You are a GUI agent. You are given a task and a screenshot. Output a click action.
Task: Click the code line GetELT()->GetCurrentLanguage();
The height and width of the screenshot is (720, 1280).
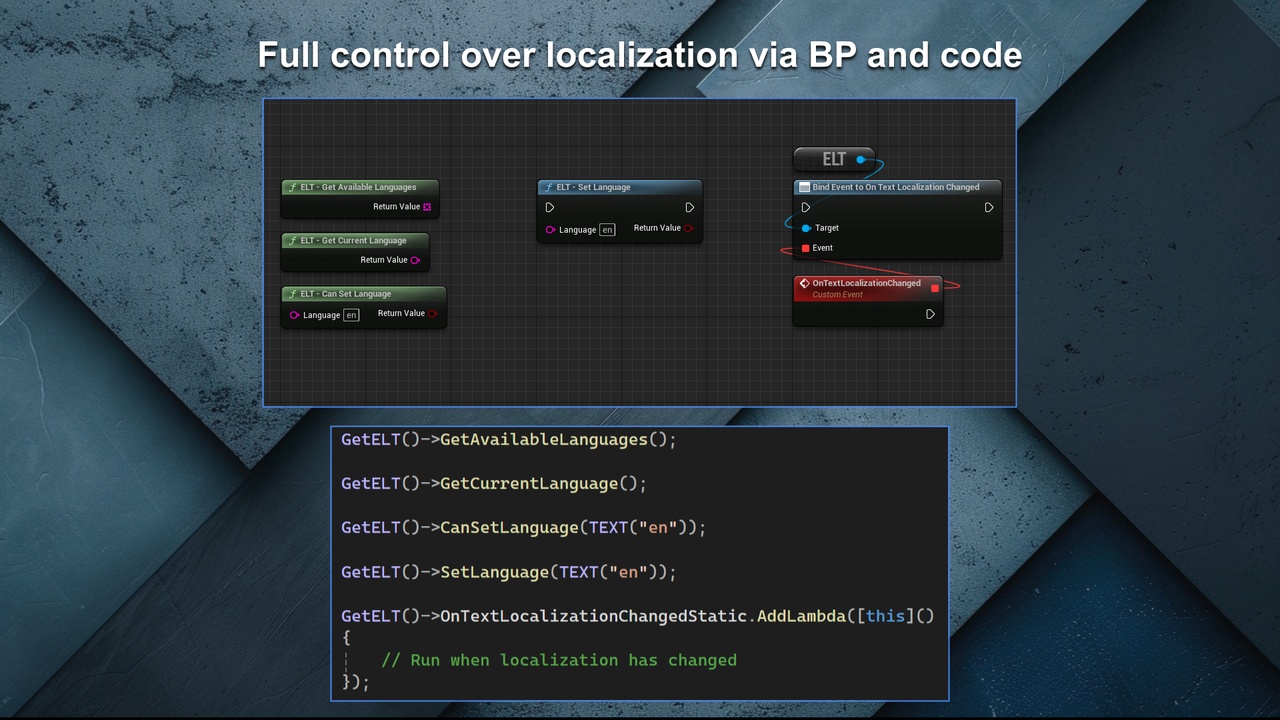point(494,484)
